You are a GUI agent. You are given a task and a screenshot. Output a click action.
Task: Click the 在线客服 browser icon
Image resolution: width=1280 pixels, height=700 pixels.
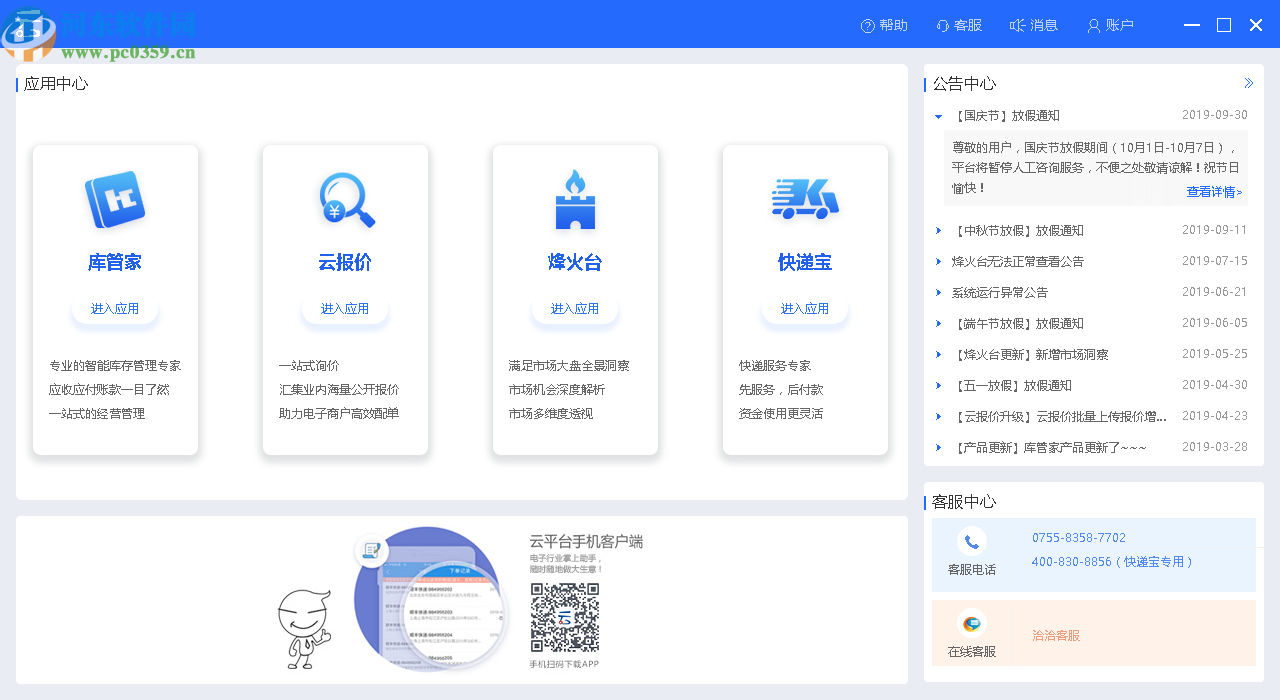point(970,621)
